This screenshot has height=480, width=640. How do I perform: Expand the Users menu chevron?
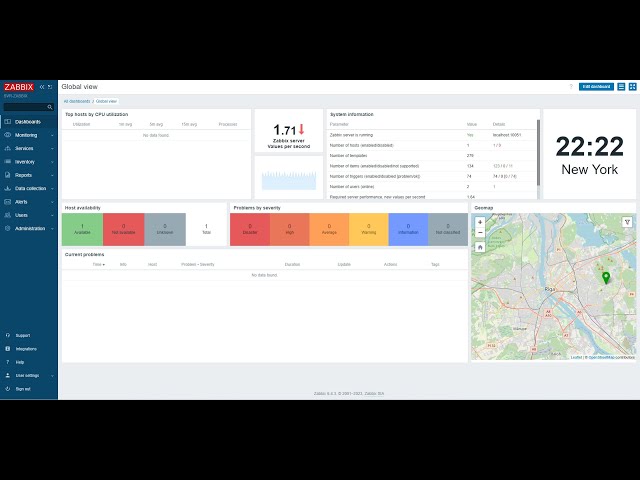[x=52, y=215]
